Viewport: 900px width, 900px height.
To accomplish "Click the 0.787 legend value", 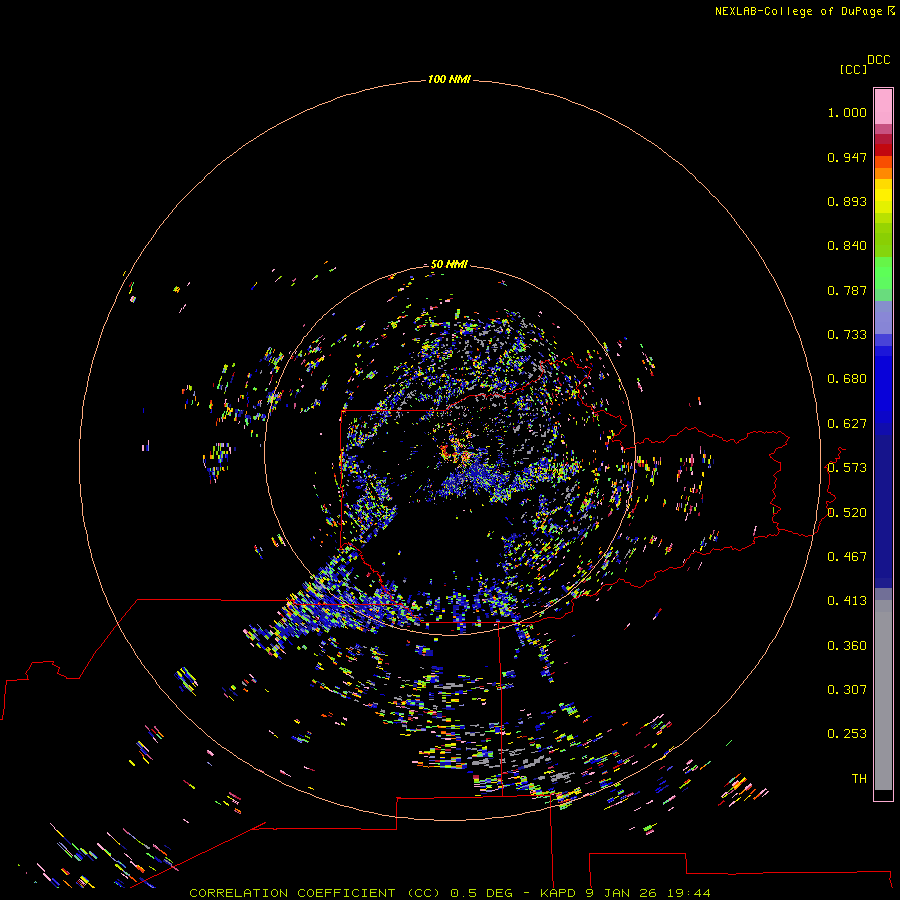I will point(847,290).
